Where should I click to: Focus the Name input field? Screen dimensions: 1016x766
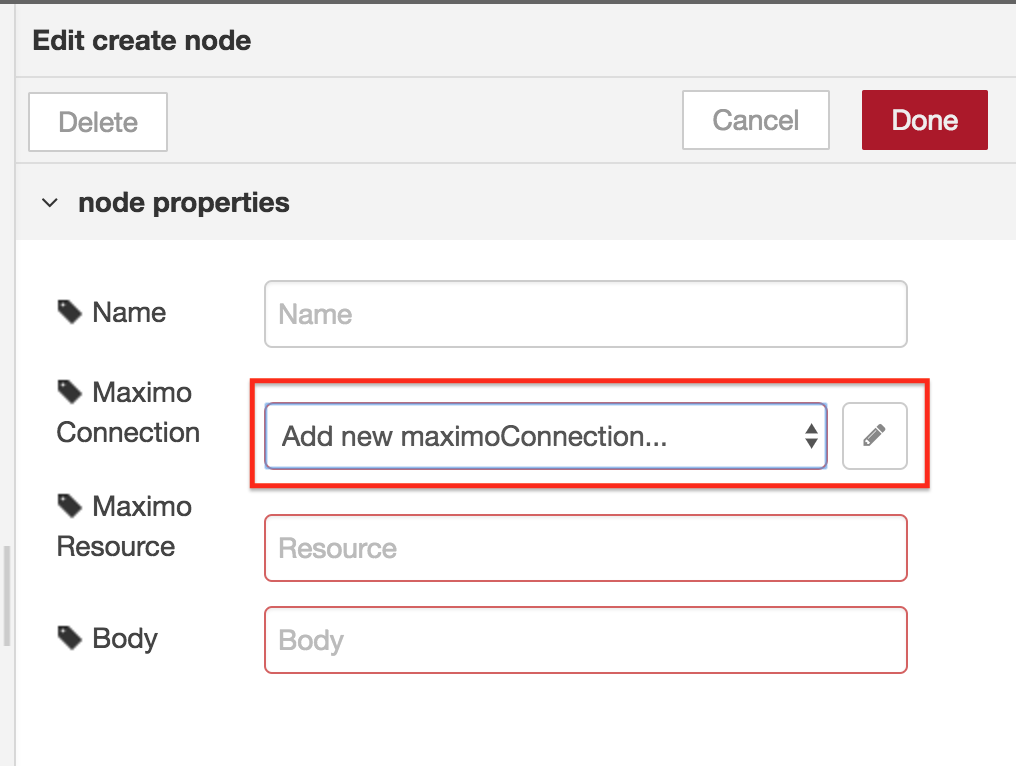(x=586, y=314)
